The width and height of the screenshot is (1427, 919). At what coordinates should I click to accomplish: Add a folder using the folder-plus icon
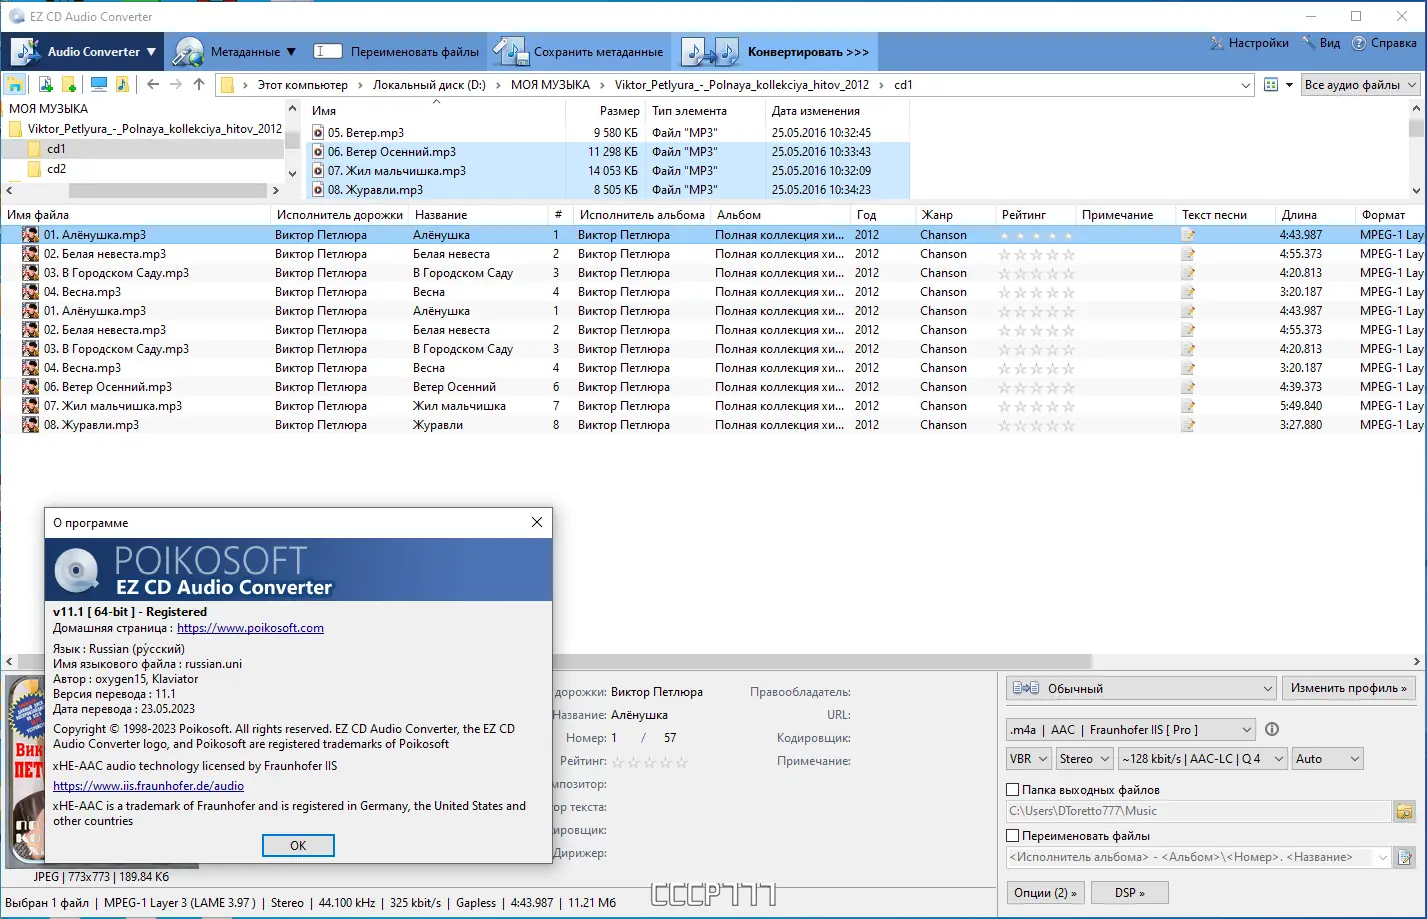pyautogui.click(x=67, y=84)
